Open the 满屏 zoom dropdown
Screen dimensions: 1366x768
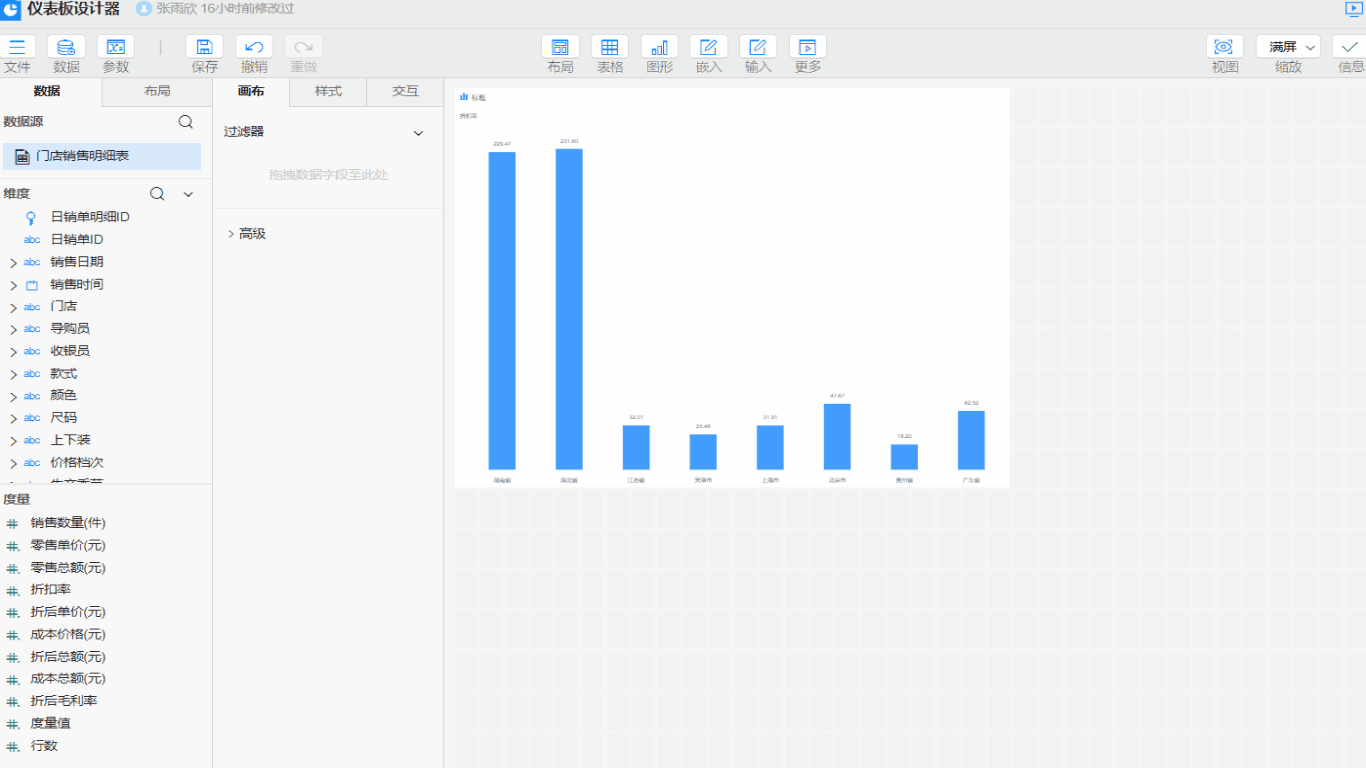point(1288,47)
